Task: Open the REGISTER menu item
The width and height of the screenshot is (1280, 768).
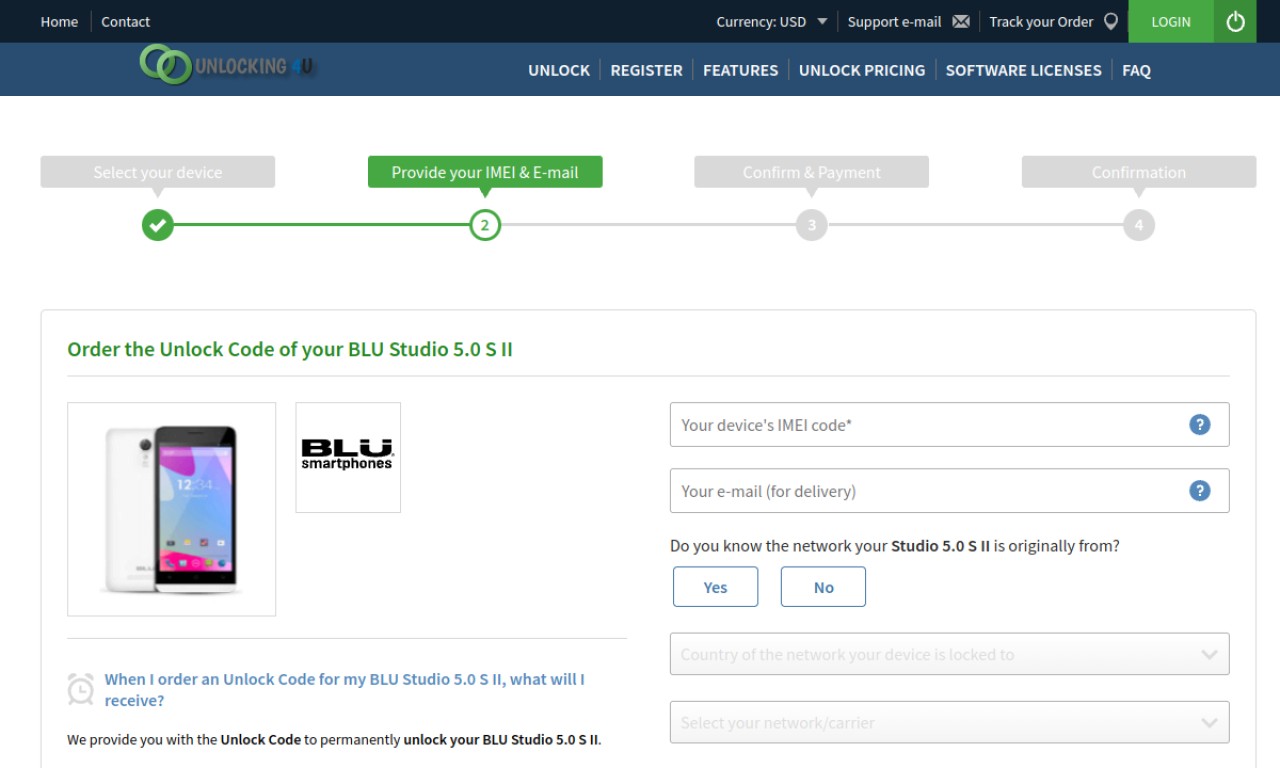Action: coord(646,70)
